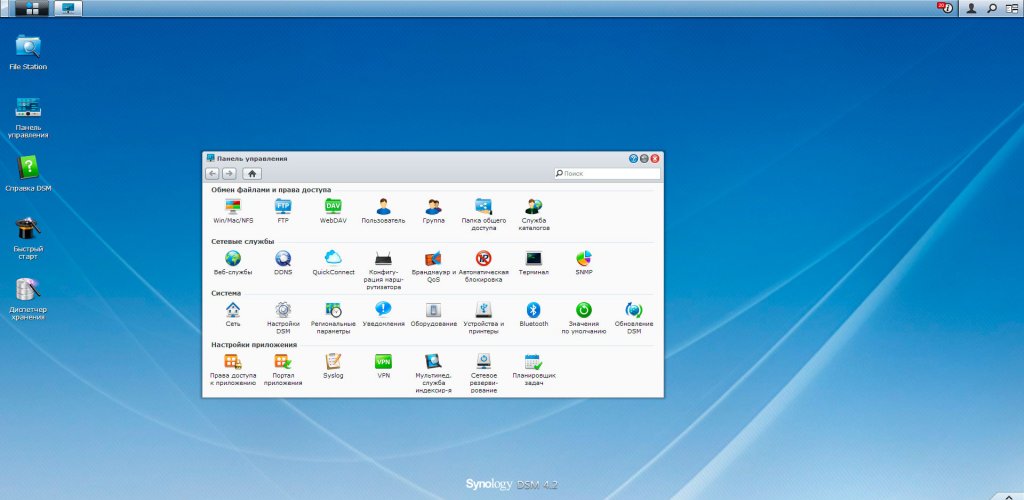Click the Home button in Control Panel
Image resolution: width=1024 pixels, height=500 pixels.
(252, 173)
